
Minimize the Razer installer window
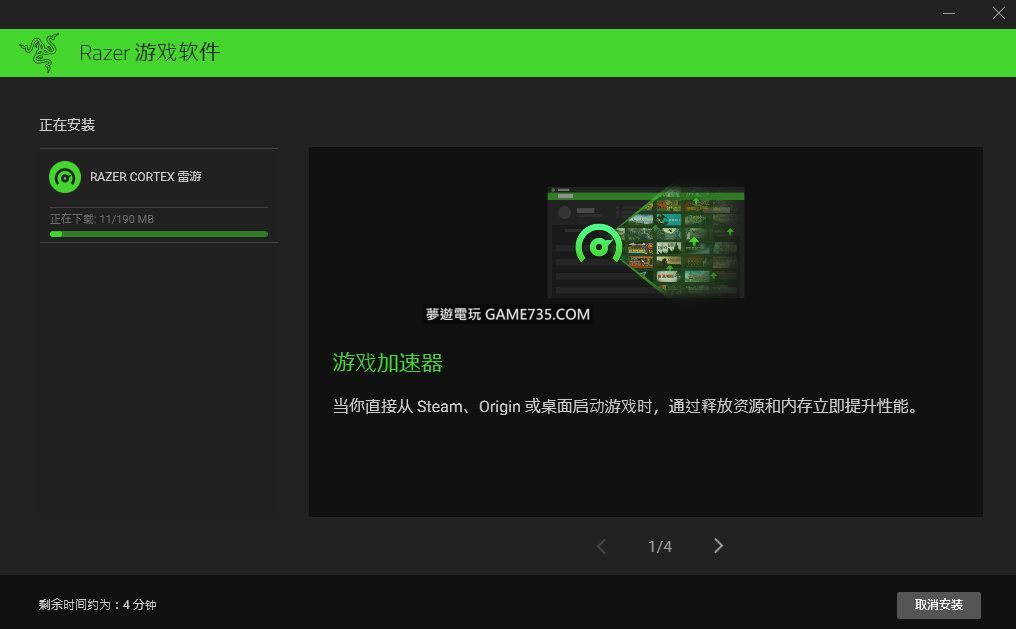click(x=949, y=13)
